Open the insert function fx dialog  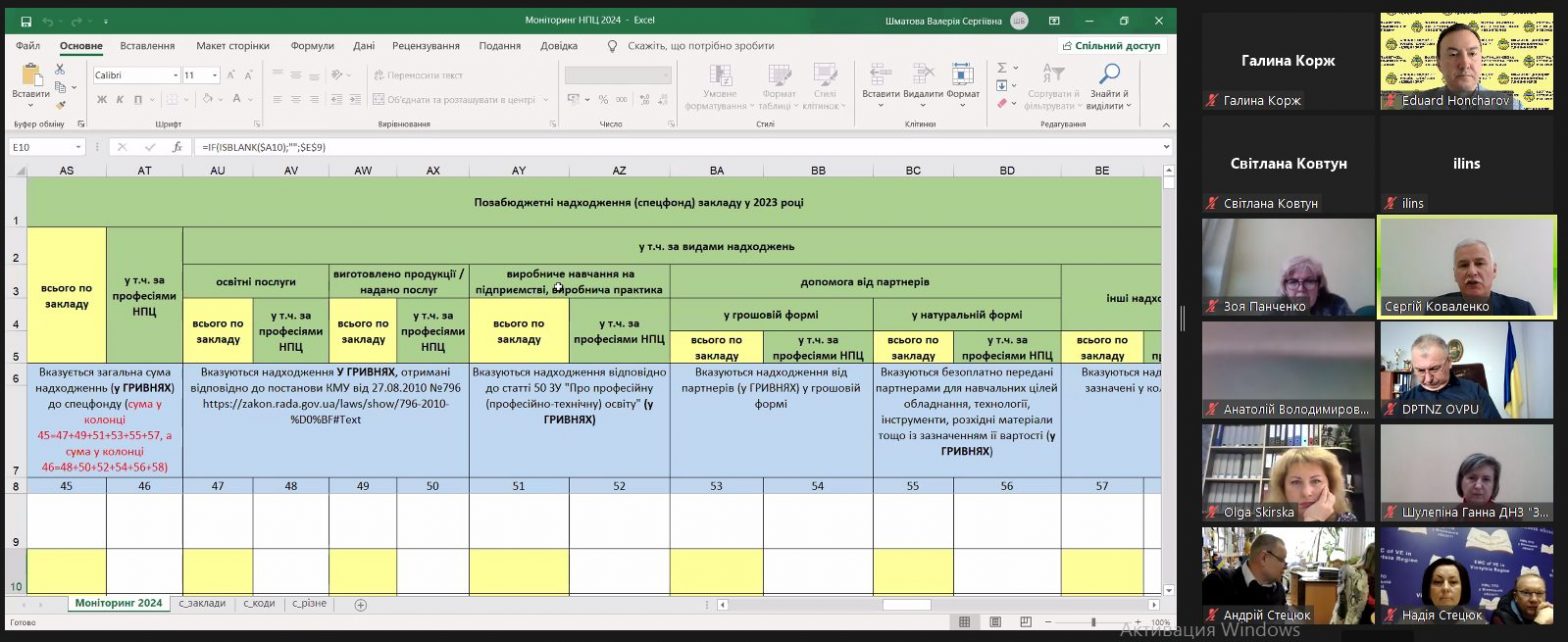pos(176,147)
